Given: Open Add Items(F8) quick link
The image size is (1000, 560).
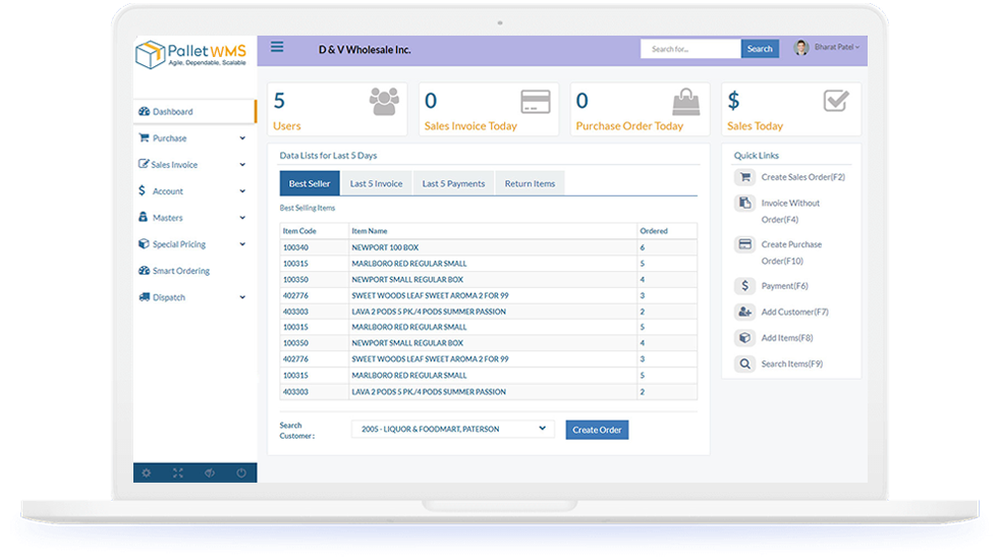Looking at the screenshot, I should tap(787, 338).
